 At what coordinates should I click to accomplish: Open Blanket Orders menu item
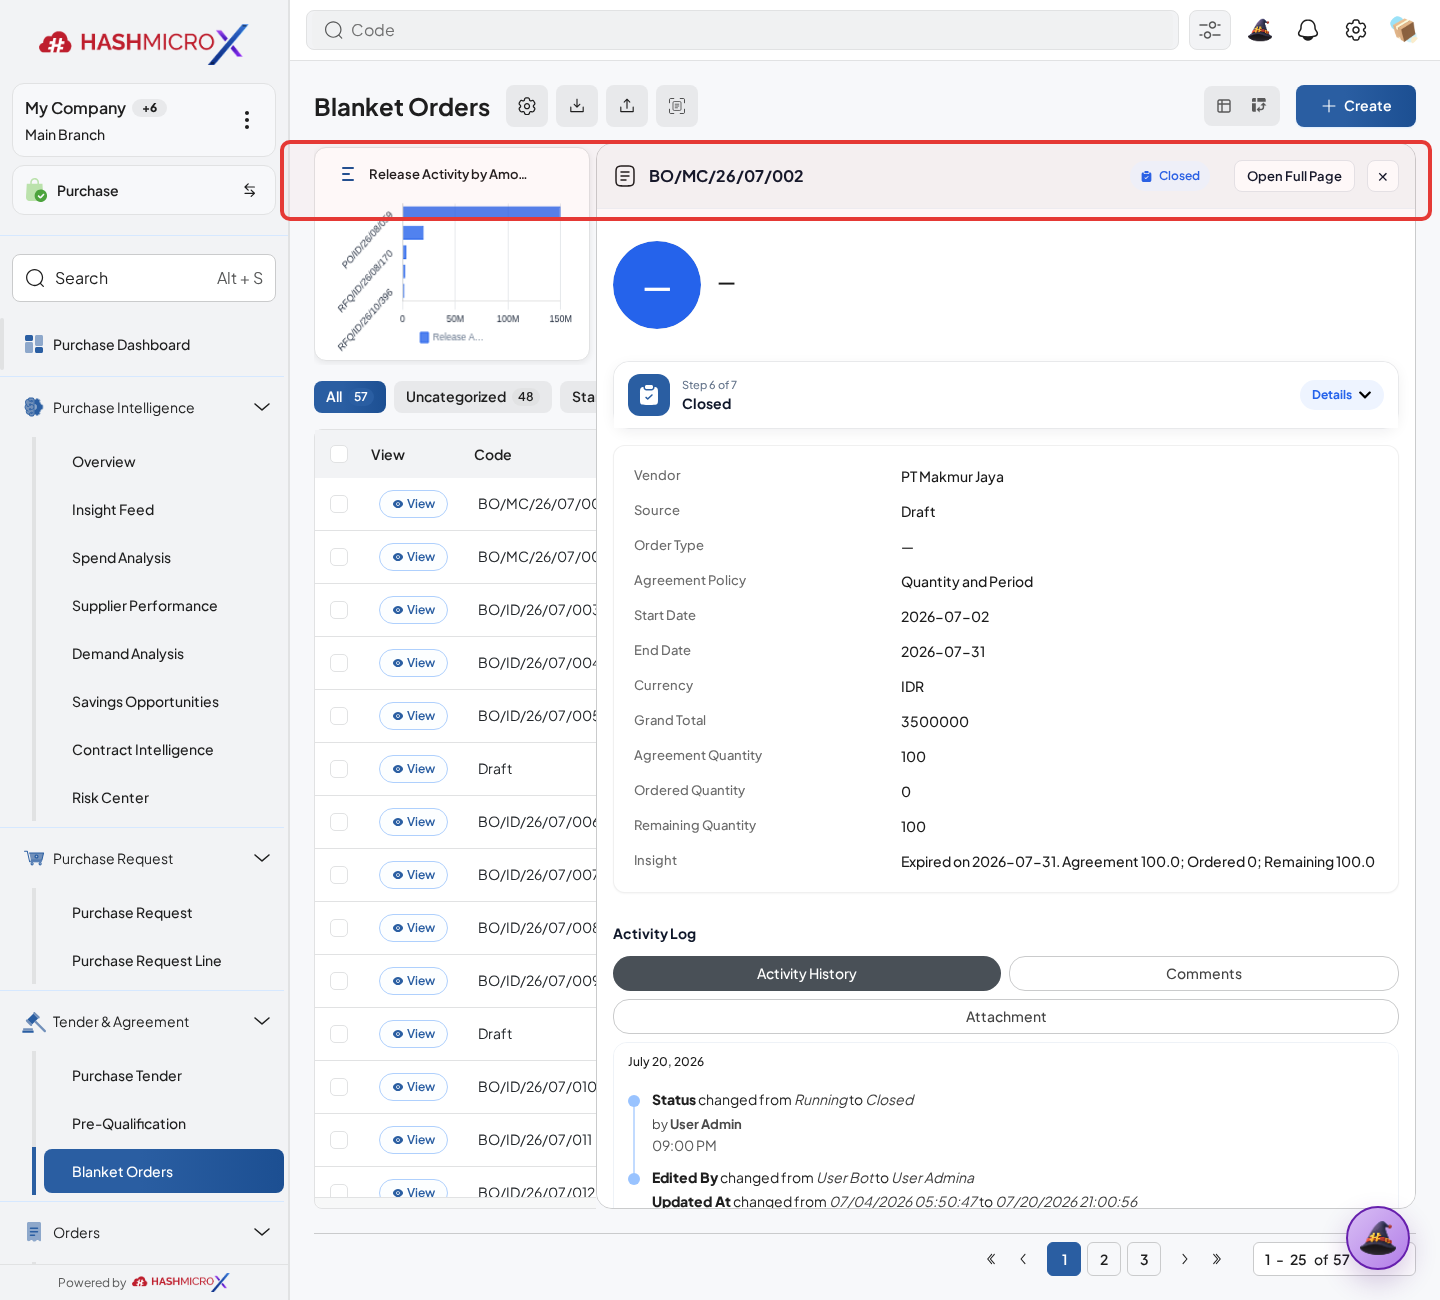164,1171
